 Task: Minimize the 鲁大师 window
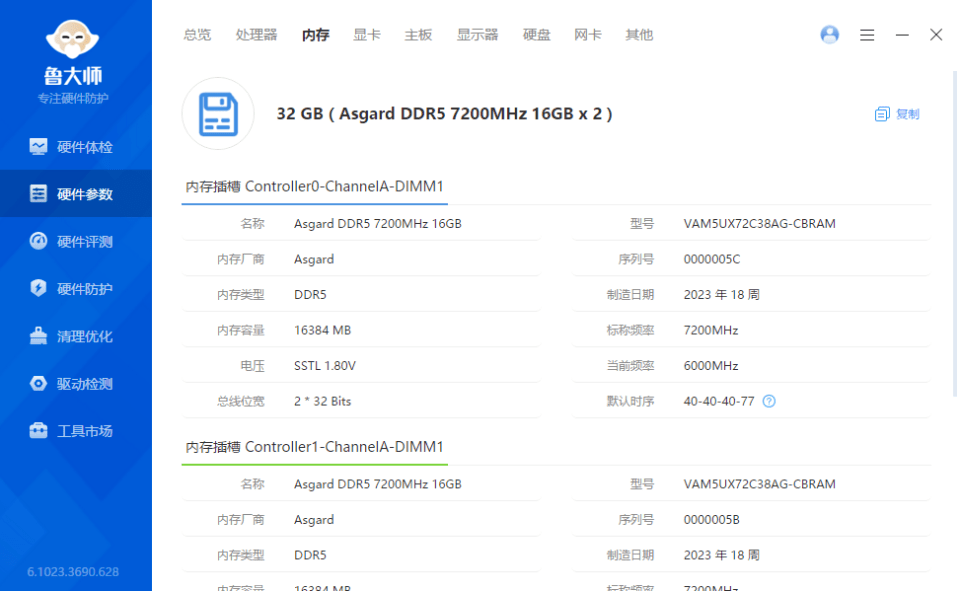(x=902, y=35)
